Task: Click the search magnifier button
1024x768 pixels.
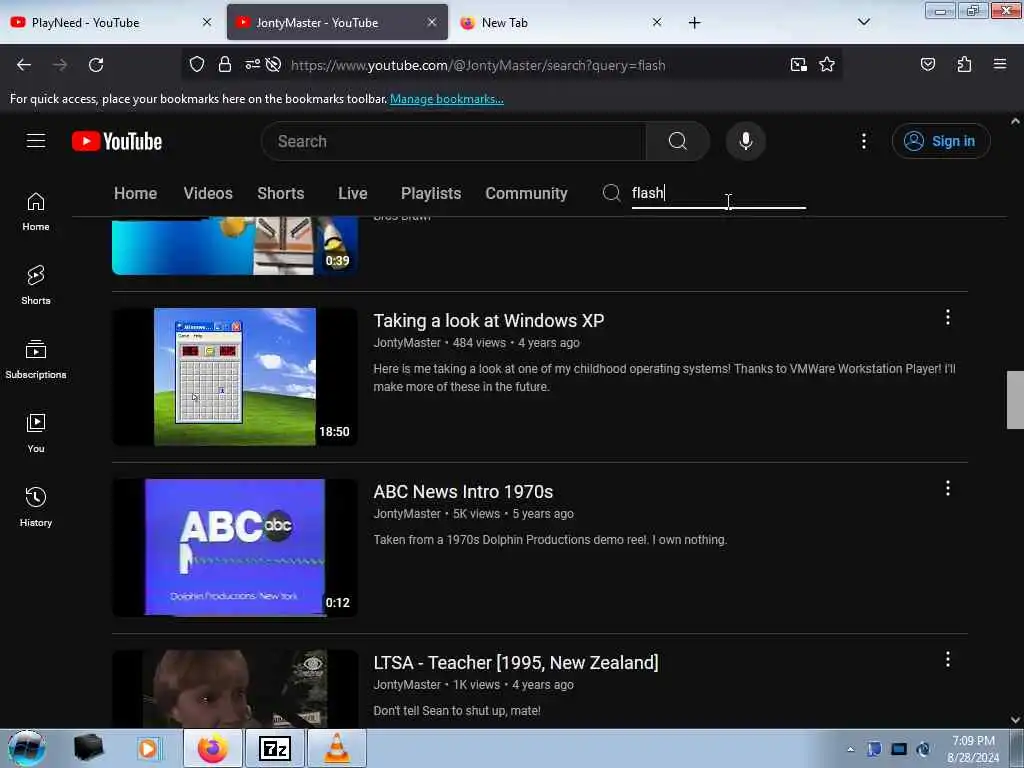Action: [x=677, y=141]
